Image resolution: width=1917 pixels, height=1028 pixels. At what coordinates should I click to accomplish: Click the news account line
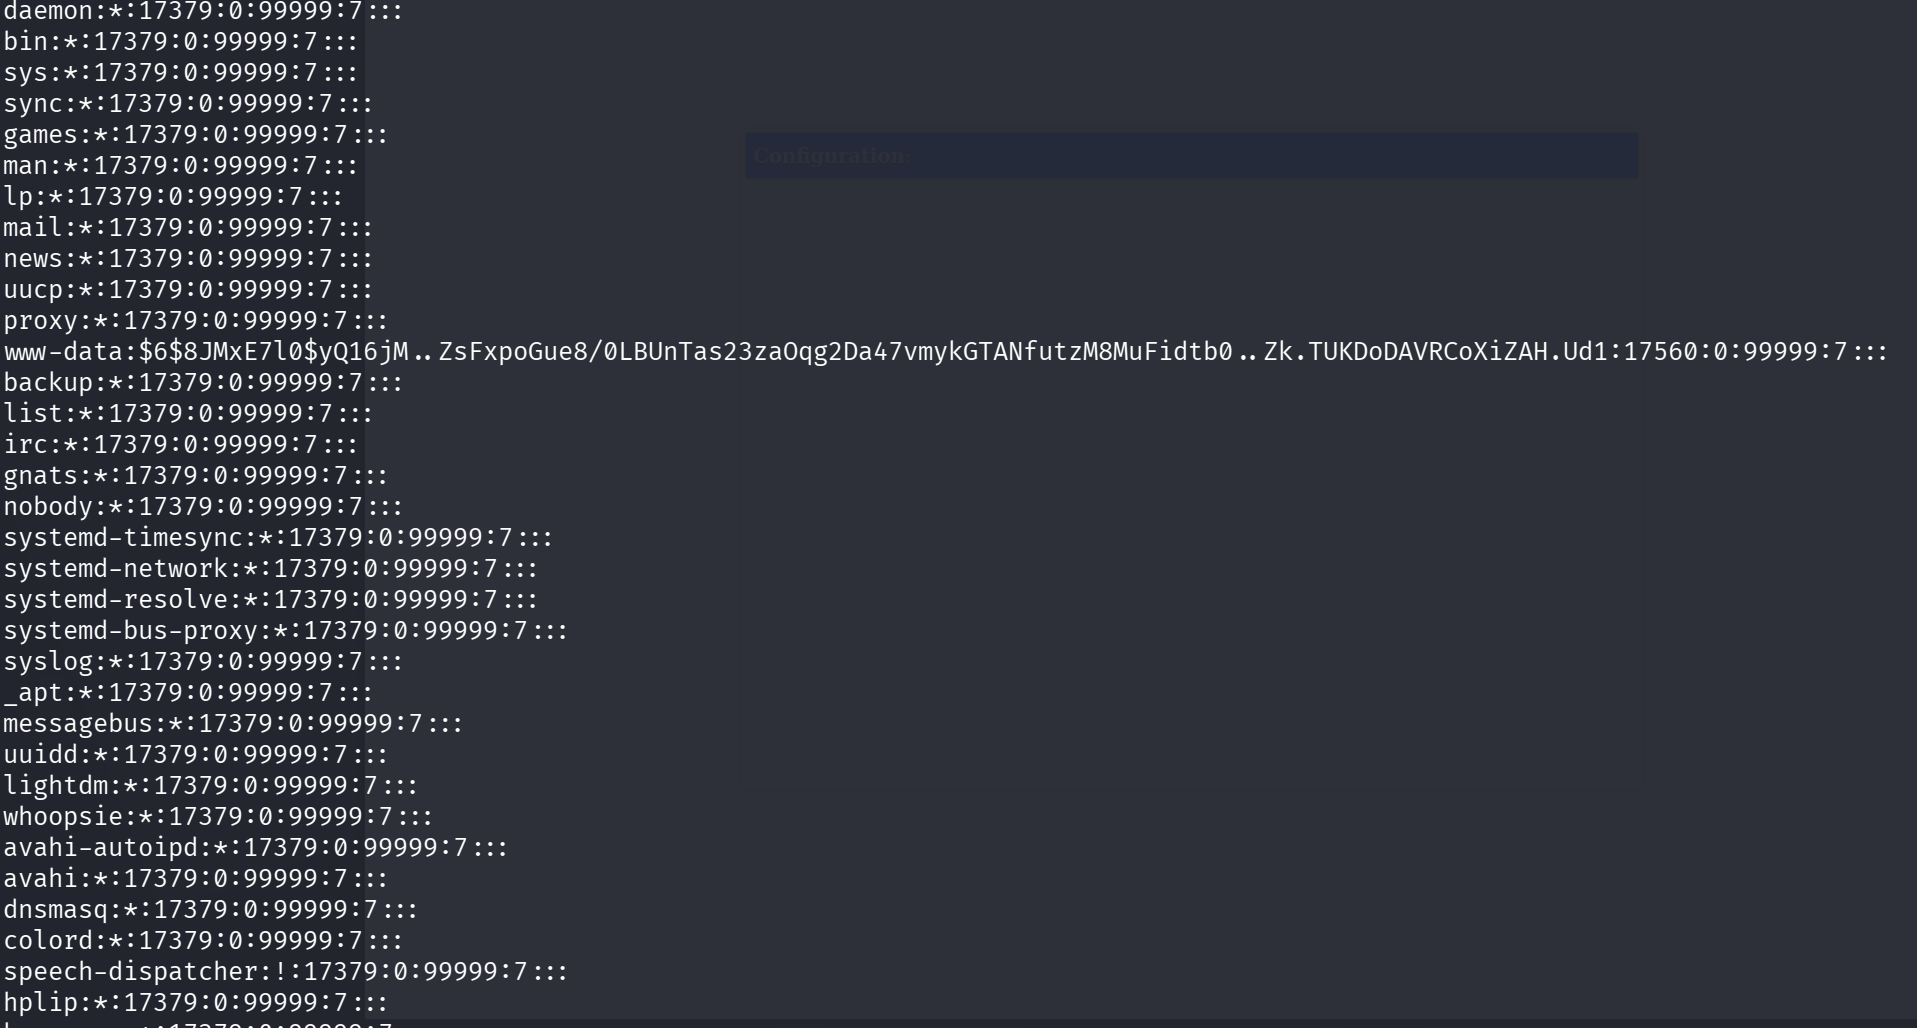click(x=188, y=259)
